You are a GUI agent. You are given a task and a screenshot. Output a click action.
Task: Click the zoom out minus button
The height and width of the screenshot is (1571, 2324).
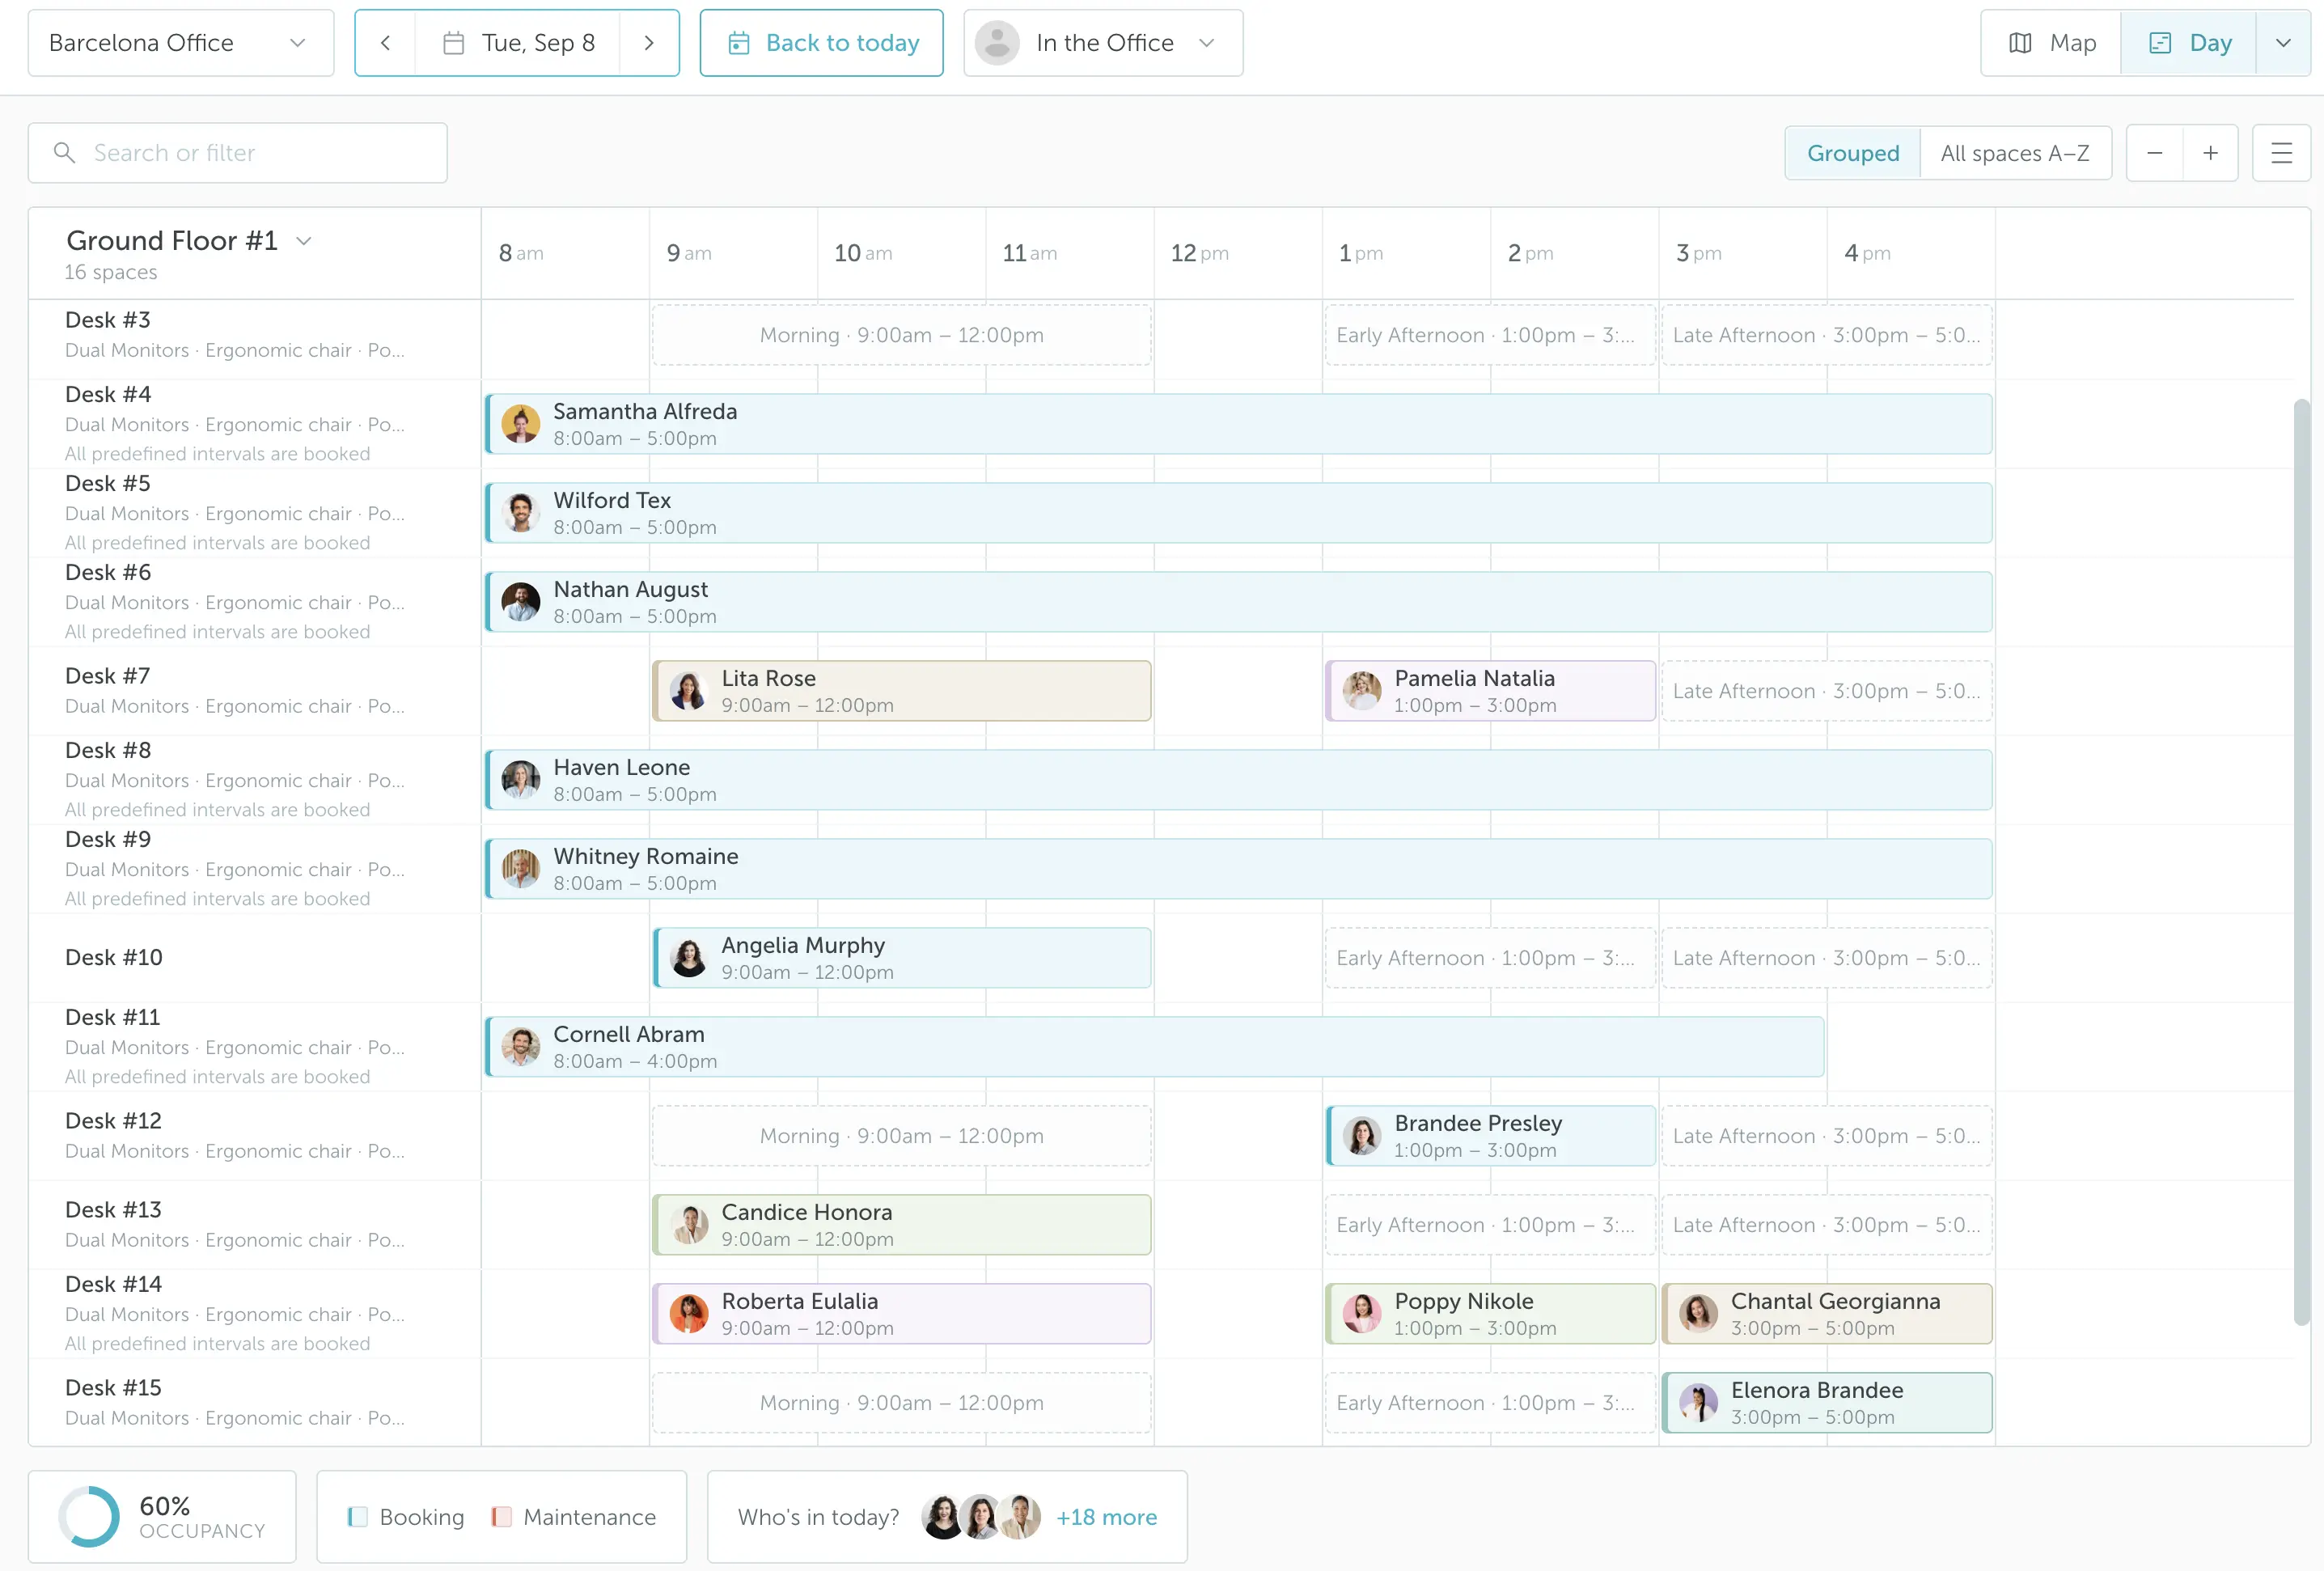tap(2155, 153)
